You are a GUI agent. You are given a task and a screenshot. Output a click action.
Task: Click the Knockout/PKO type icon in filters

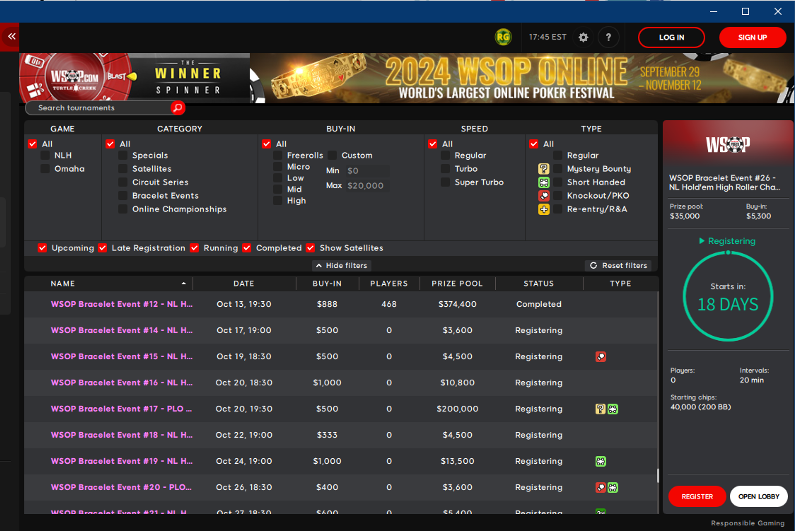click(544, 196)
